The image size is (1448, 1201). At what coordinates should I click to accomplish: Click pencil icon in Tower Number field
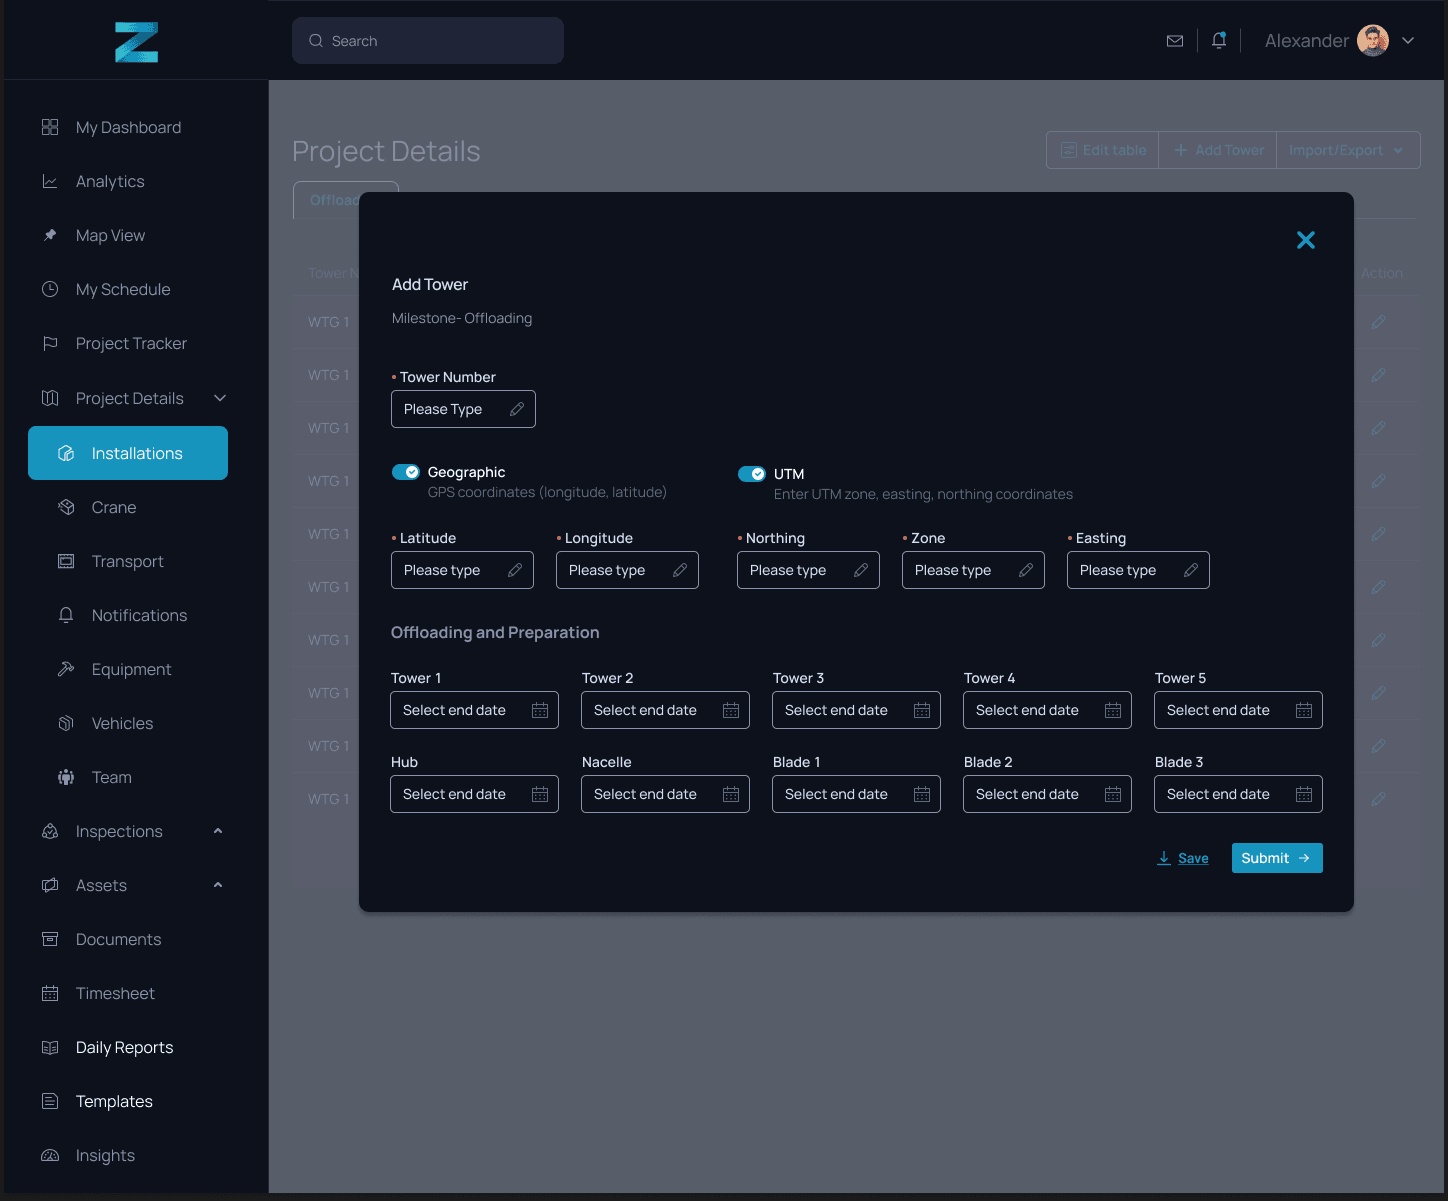pos(517,409)
